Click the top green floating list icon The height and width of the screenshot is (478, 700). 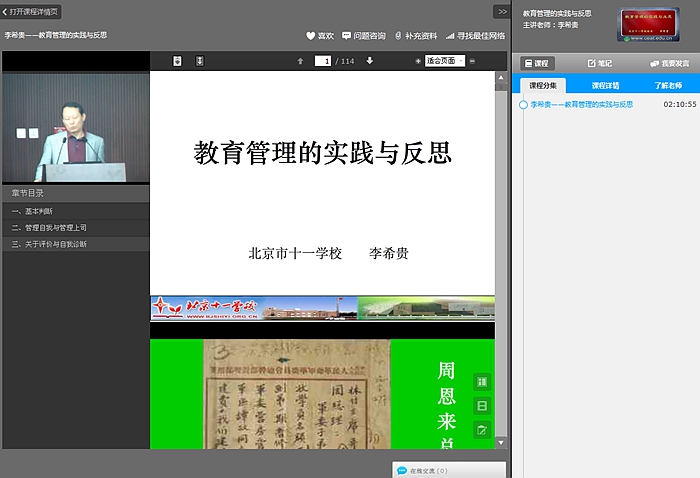point(482,382)
